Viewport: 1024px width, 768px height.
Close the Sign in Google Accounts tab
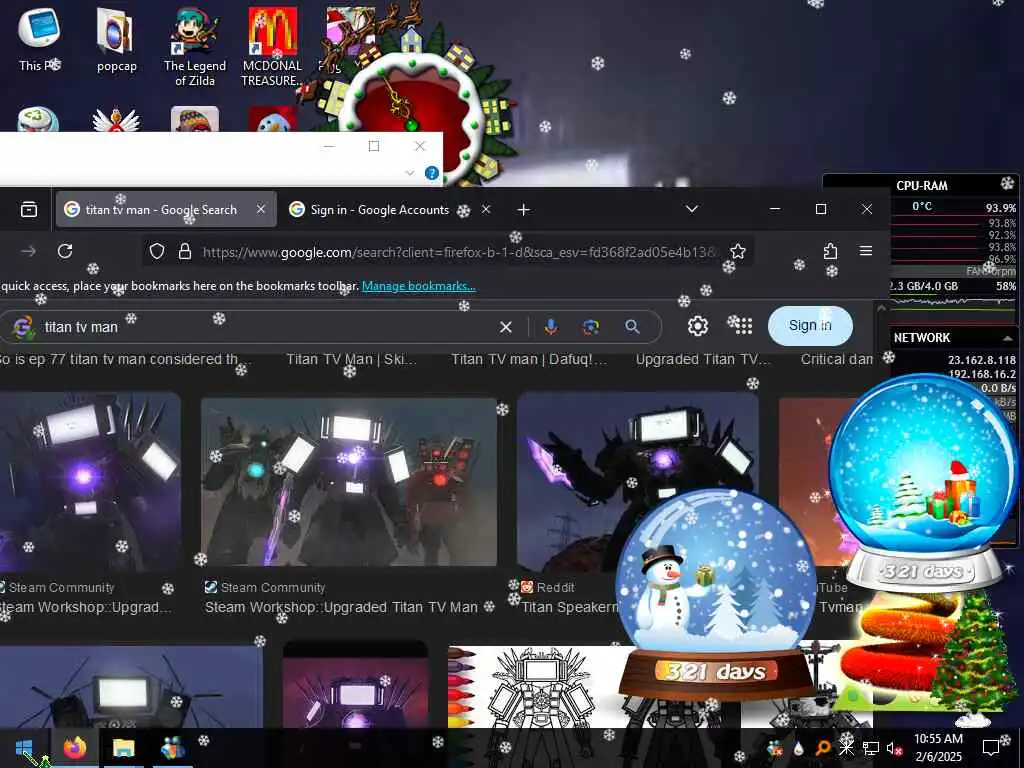tap(486, 209)
